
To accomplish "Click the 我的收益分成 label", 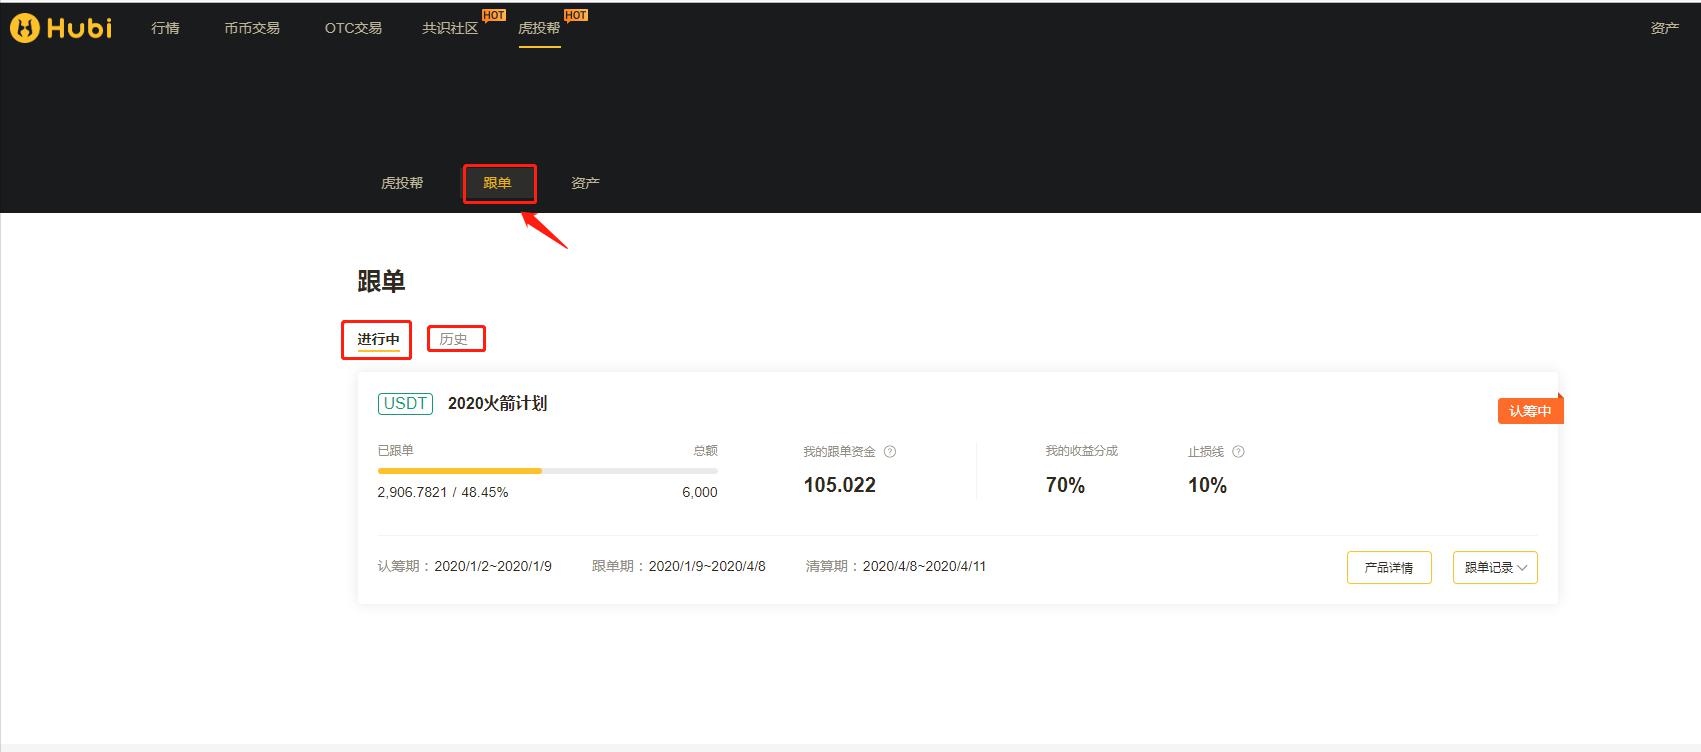I will tap(1081, 451).
